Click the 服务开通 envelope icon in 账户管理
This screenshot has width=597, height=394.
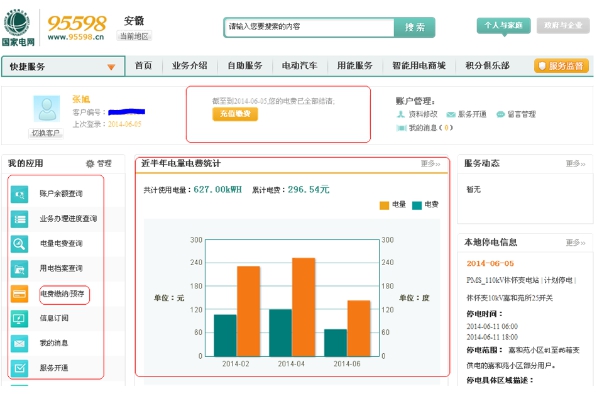click(x=451, y=115)
